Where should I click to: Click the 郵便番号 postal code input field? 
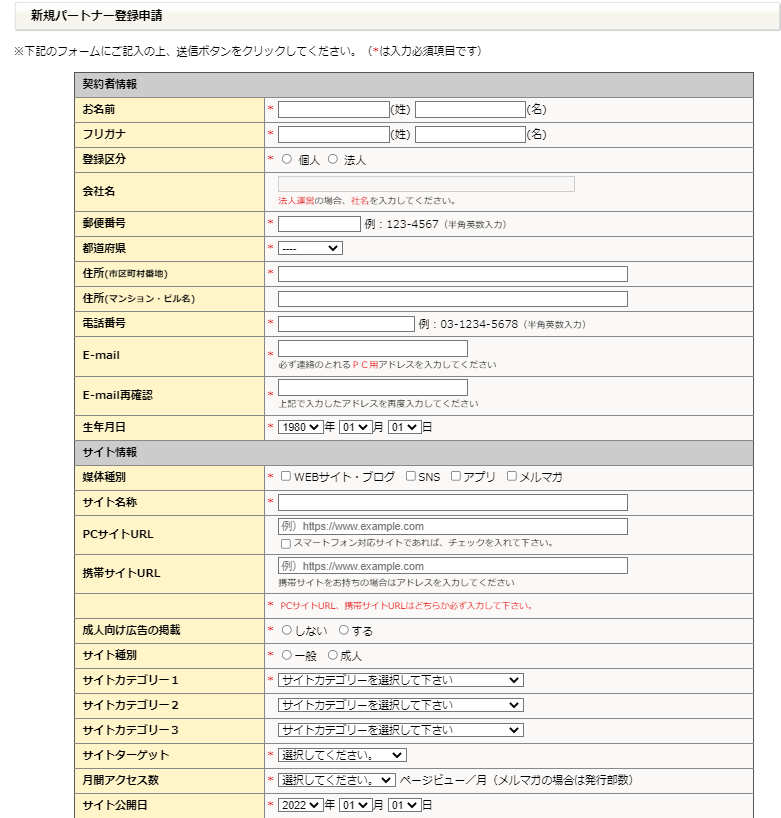pyautogui.click(x=319, y=224)
